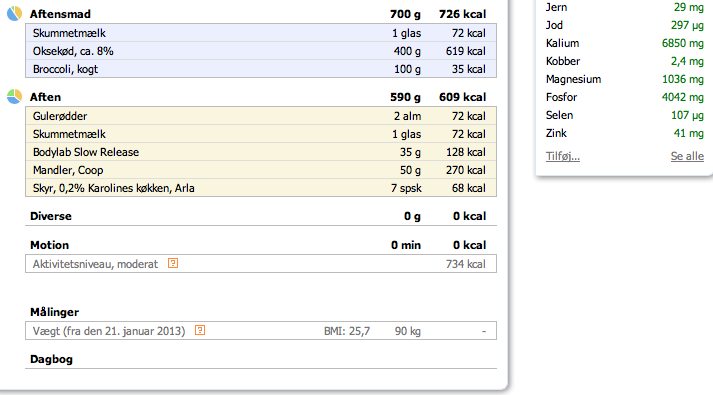
Task: Select Broccoli, kogt food row
Action: [261, 69]
